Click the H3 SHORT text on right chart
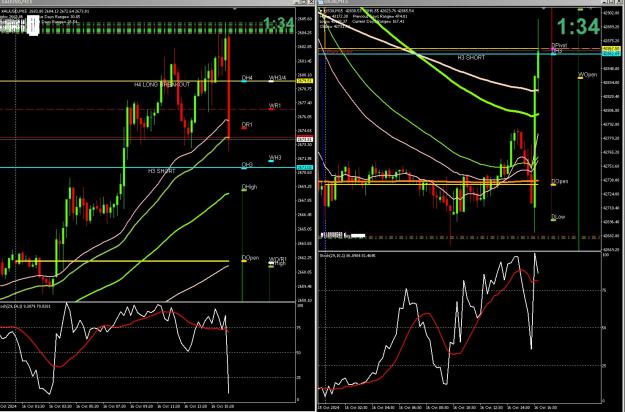Viewport: 625px width, 412px height. tap(471, 57)
